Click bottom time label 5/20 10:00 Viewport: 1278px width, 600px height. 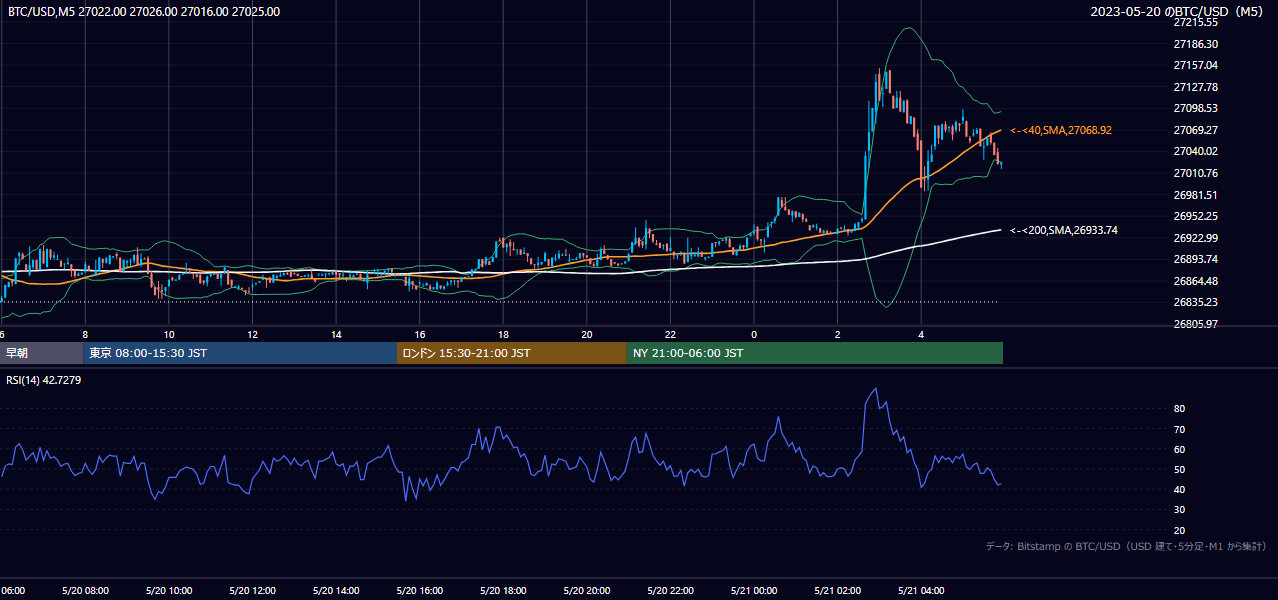[168, 591]
